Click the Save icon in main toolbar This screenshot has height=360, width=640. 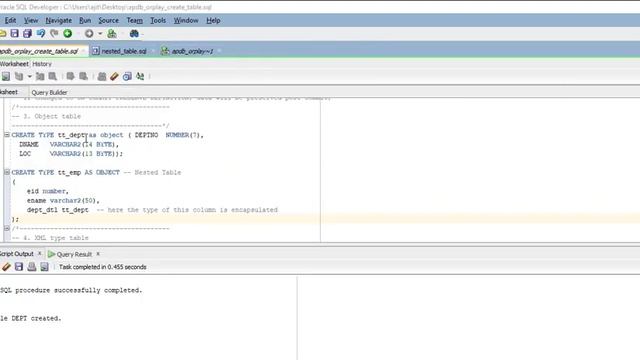pyautogui.click(x=15, y=33)
